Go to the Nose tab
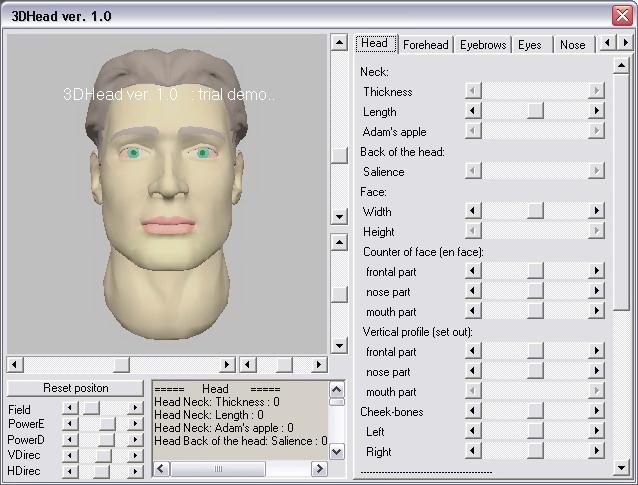This screenshot has height=485, width=638. point(572,45)
